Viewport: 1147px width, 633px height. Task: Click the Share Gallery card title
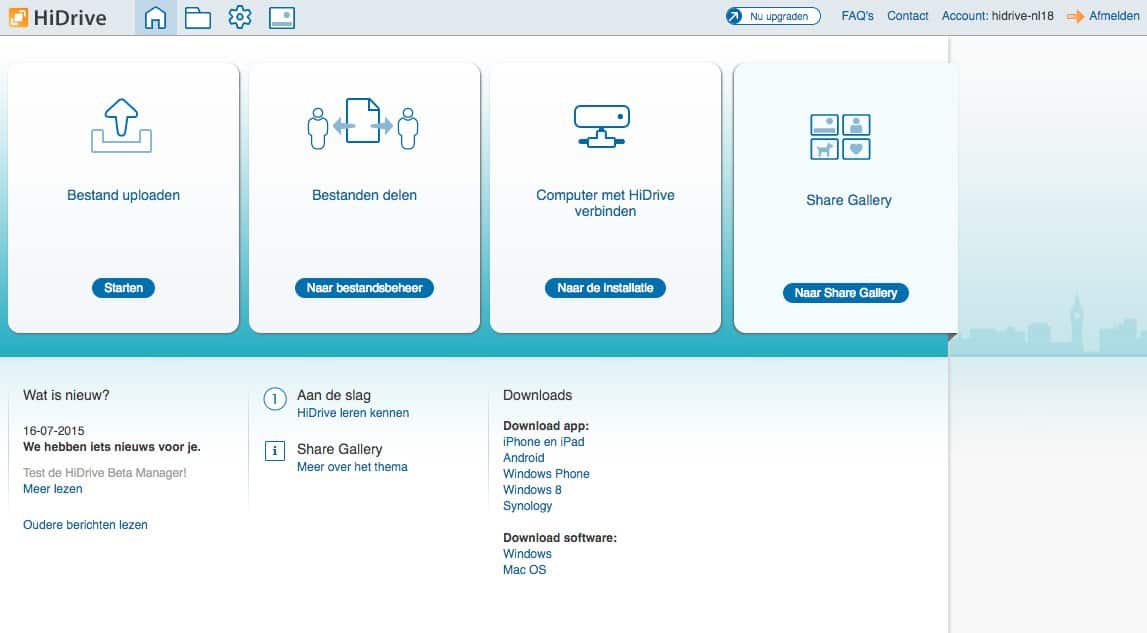(849, 201)
